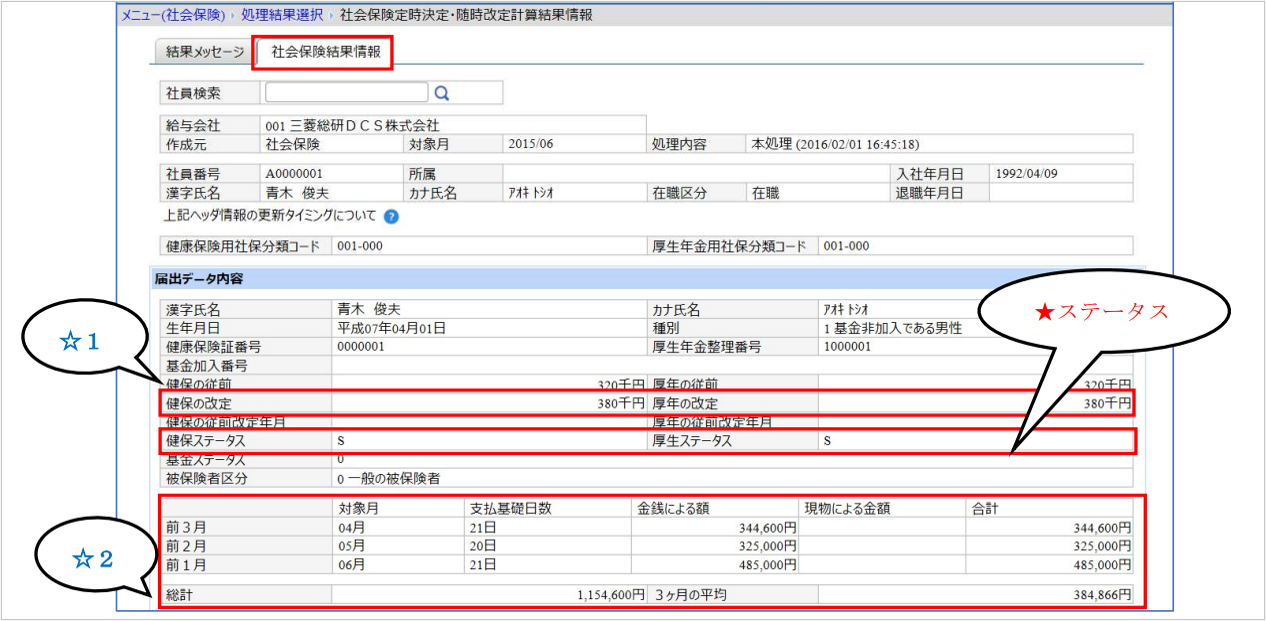This screenshot has width=1266, height=621.
Task: Click 在職 employment status value
Action: coord(765,192)
